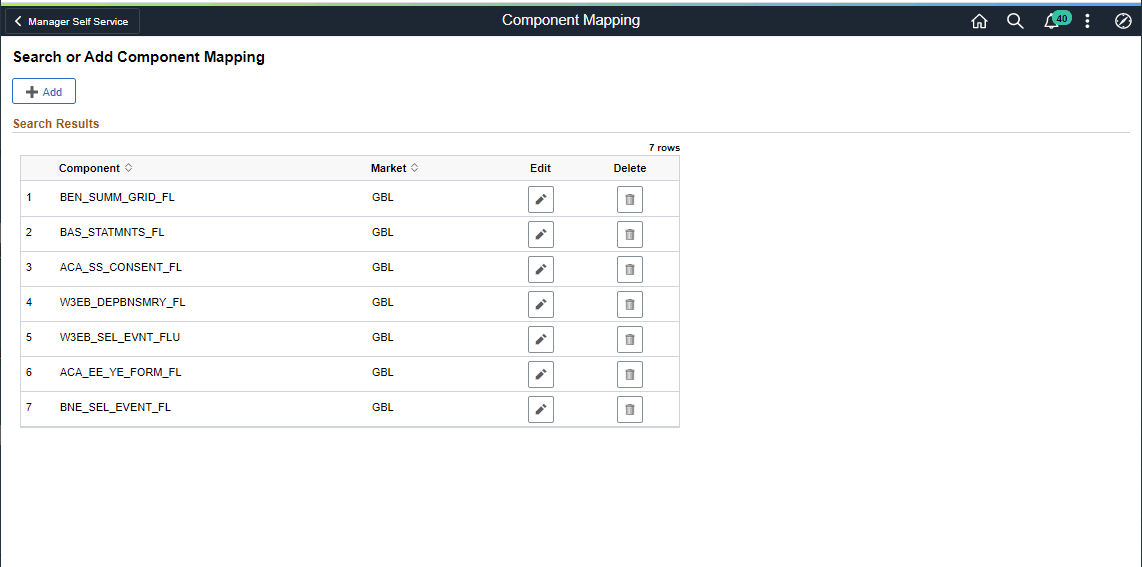Delete the ACA_EE_YE_FORM_FL mapping row
The height and width of the screenshot is (567, 1142).
point(630,374)
